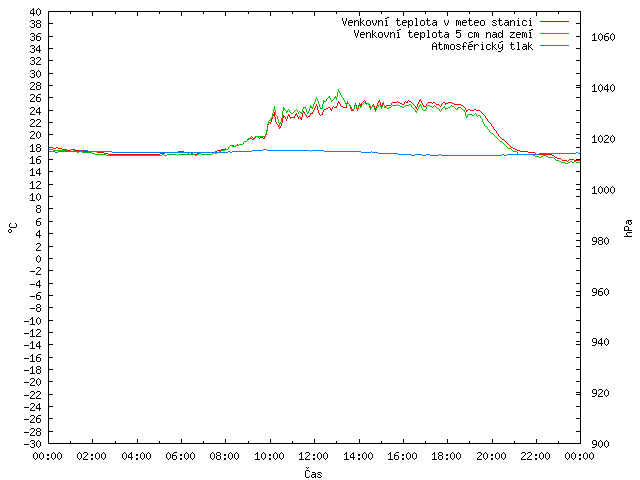Screen dimensions: 640x480
Task: Click the 20:00 time axis label
Action: click(491, 456)
